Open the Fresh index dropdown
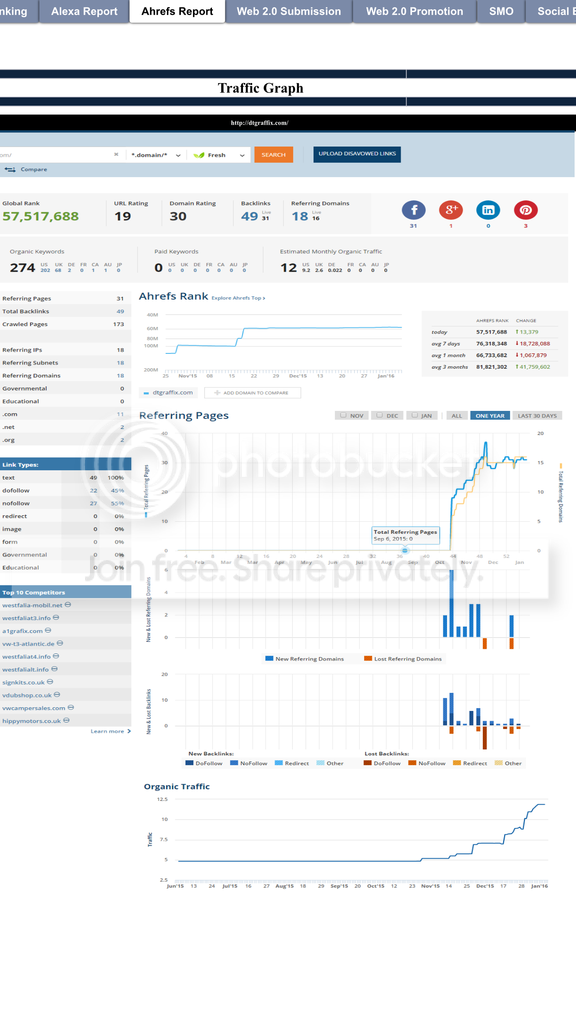Image resolution: width=576 pixels, height=1024 pixels. point(219,155)
